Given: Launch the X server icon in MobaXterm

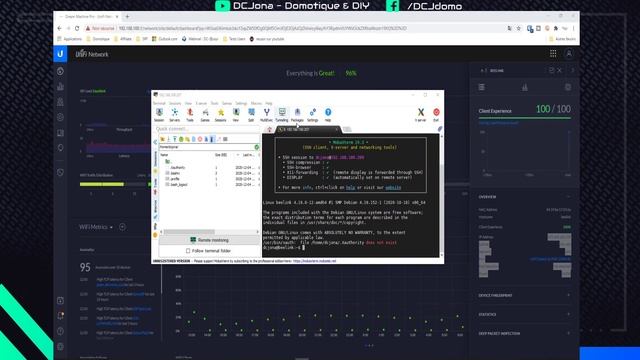Looking at the screenshot, I should pos(420,115).
